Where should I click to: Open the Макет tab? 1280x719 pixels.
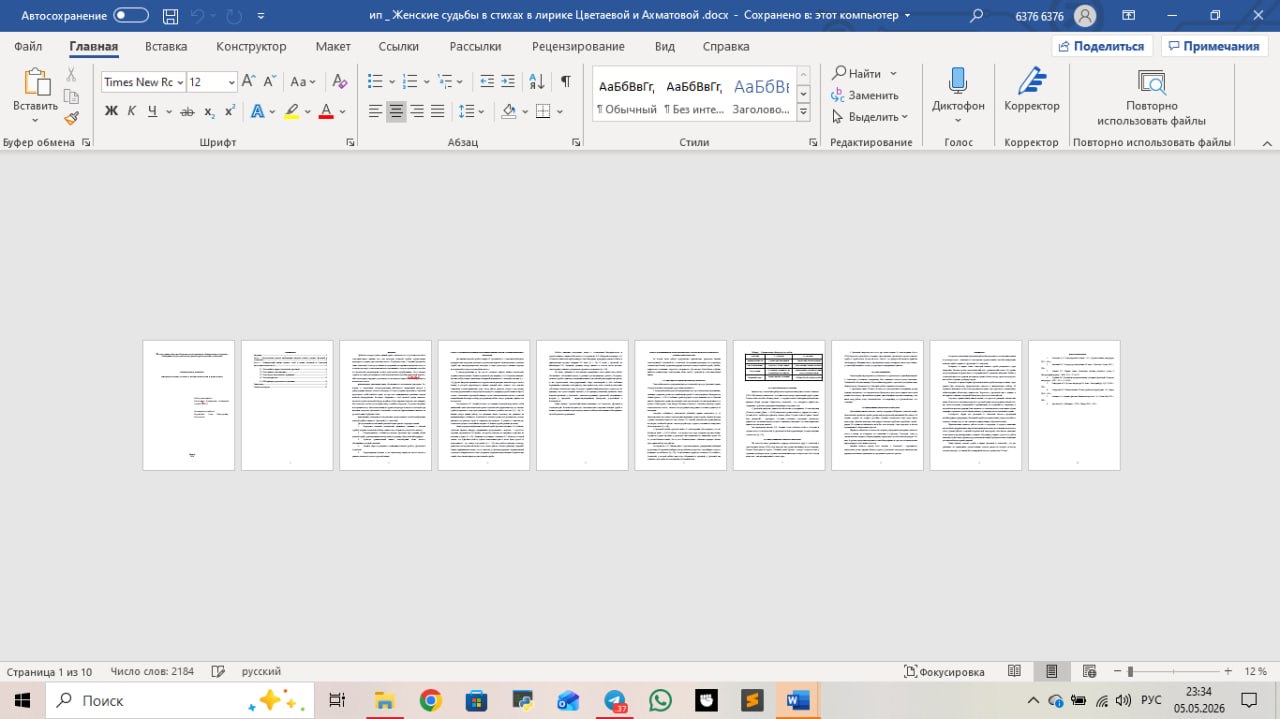(333, 46)
